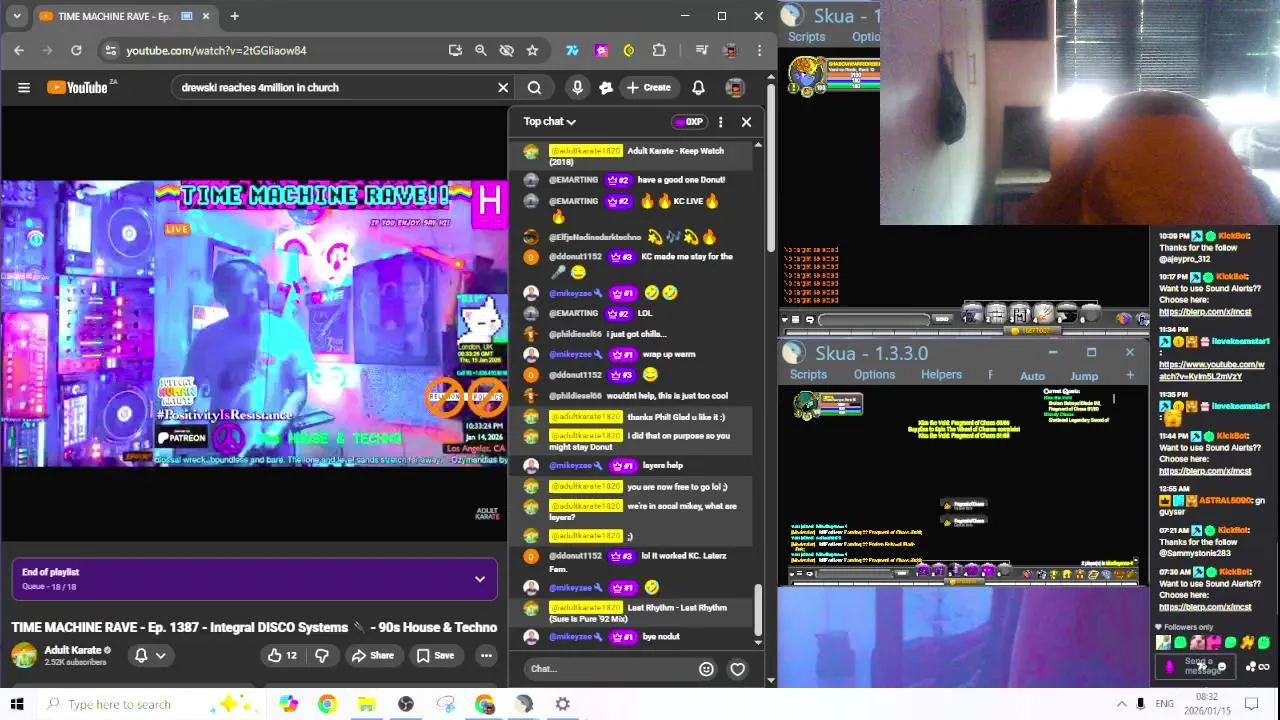Send a heart reaction in chat
The image size is (1280, 720).
pos(737,669)
